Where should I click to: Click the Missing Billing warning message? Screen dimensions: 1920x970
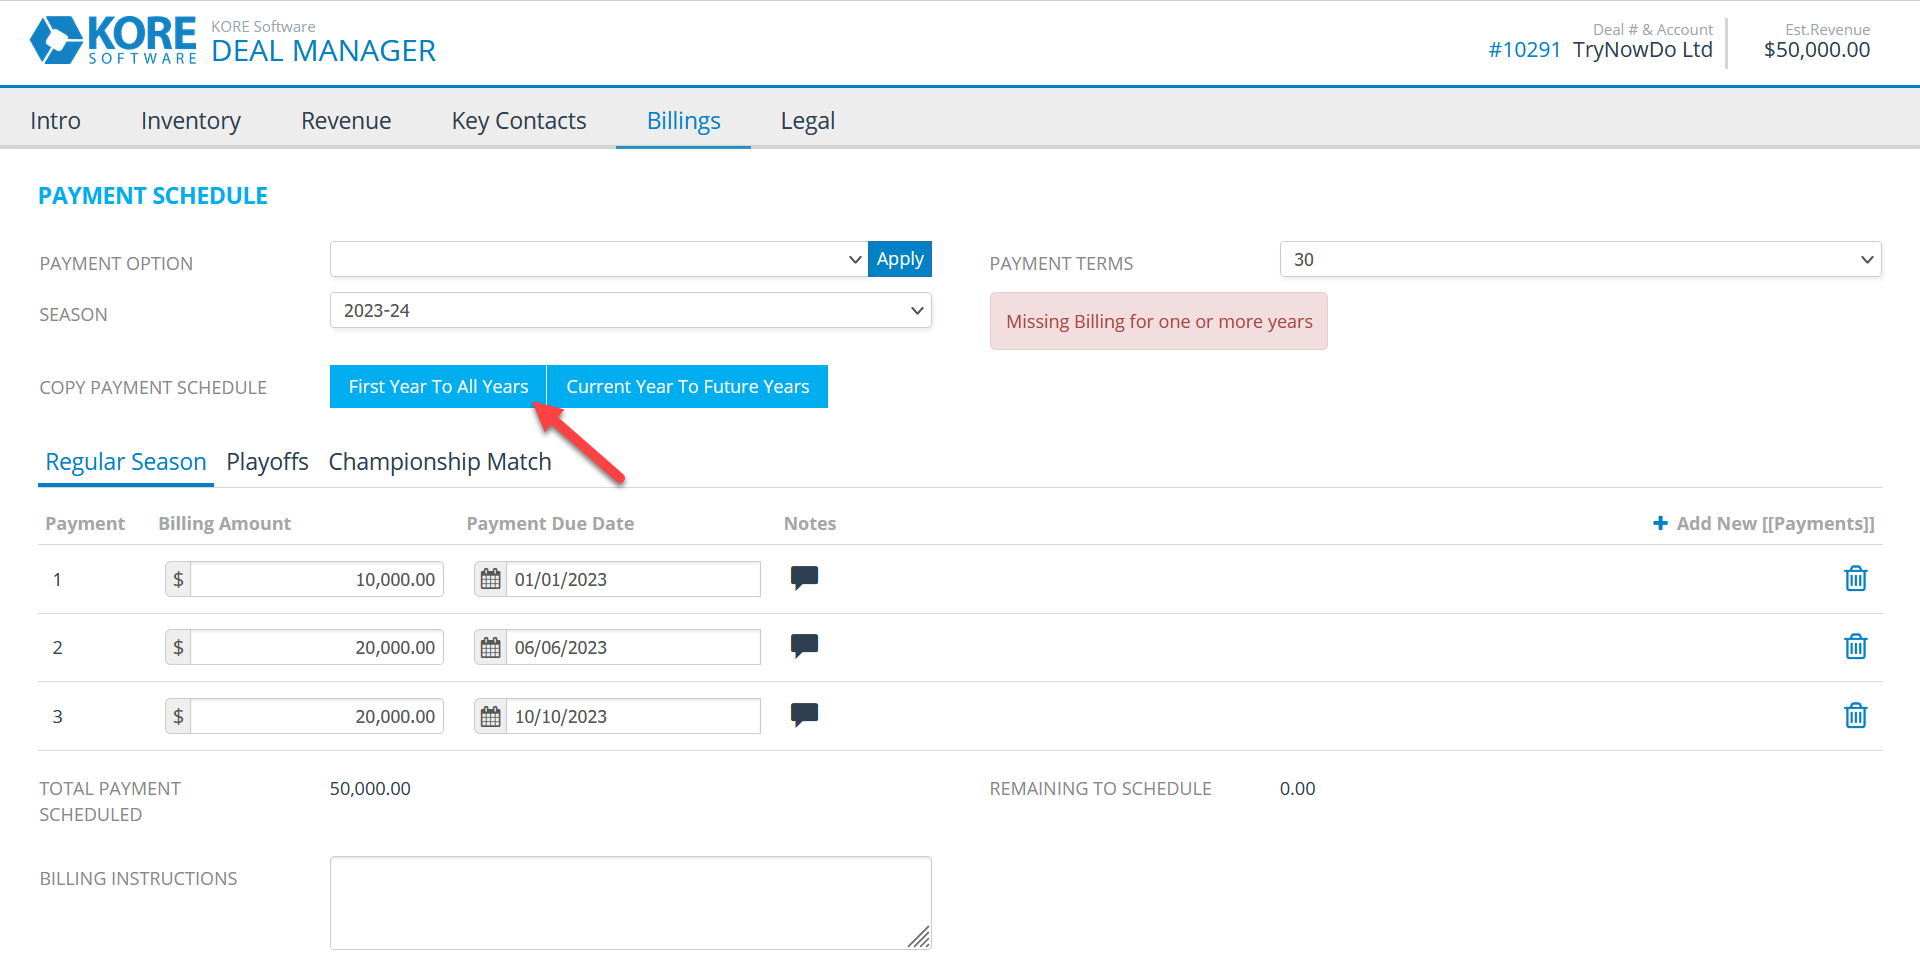pos(1159,321)
